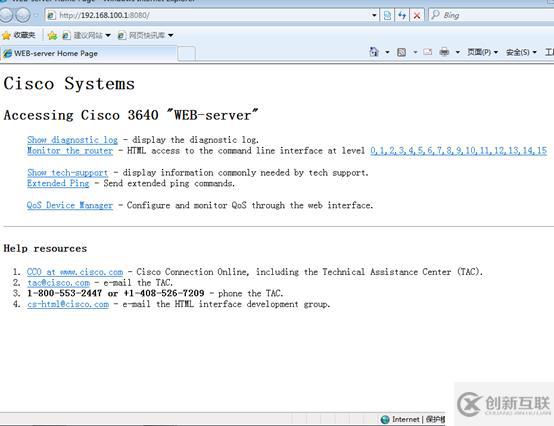Image resolution: width=554 pixels, height=426 pixels.
Task: Add to Favorites bar via star-arrow icon
Action: click(x=52, y=35)
